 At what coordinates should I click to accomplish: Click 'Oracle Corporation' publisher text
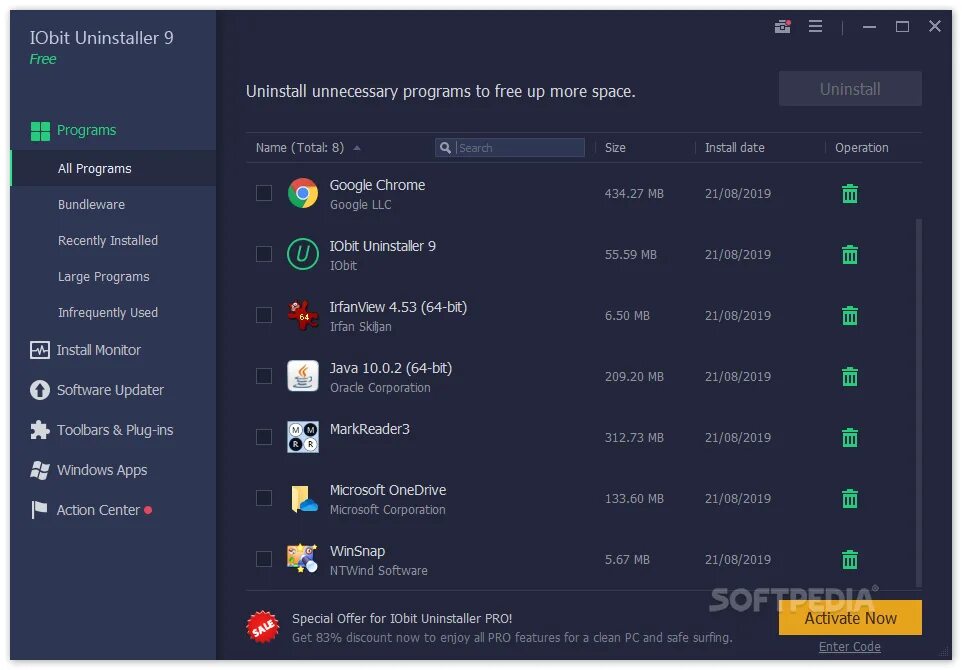pyautogui.click(x=380, y=388)
